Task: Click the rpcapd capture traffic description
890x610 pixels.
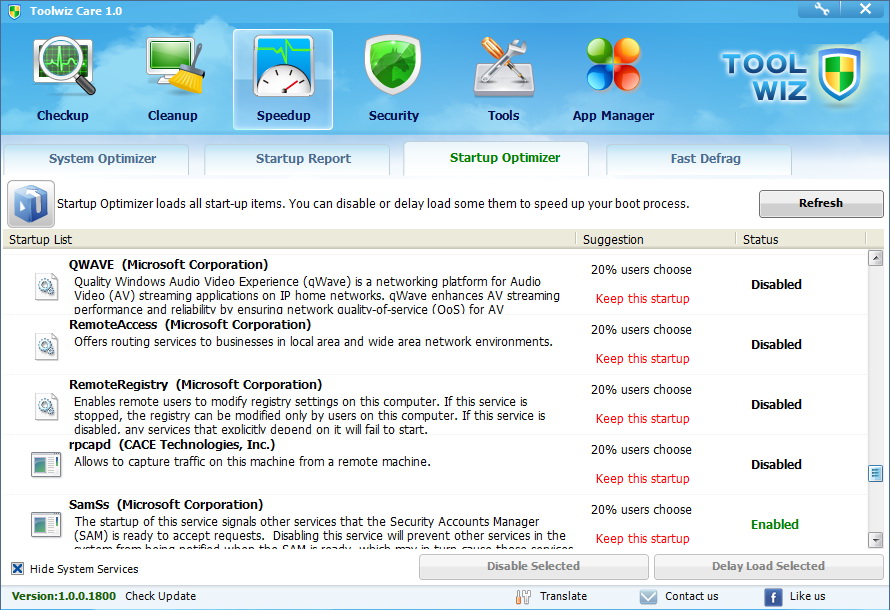Action: tap(252, 462)
